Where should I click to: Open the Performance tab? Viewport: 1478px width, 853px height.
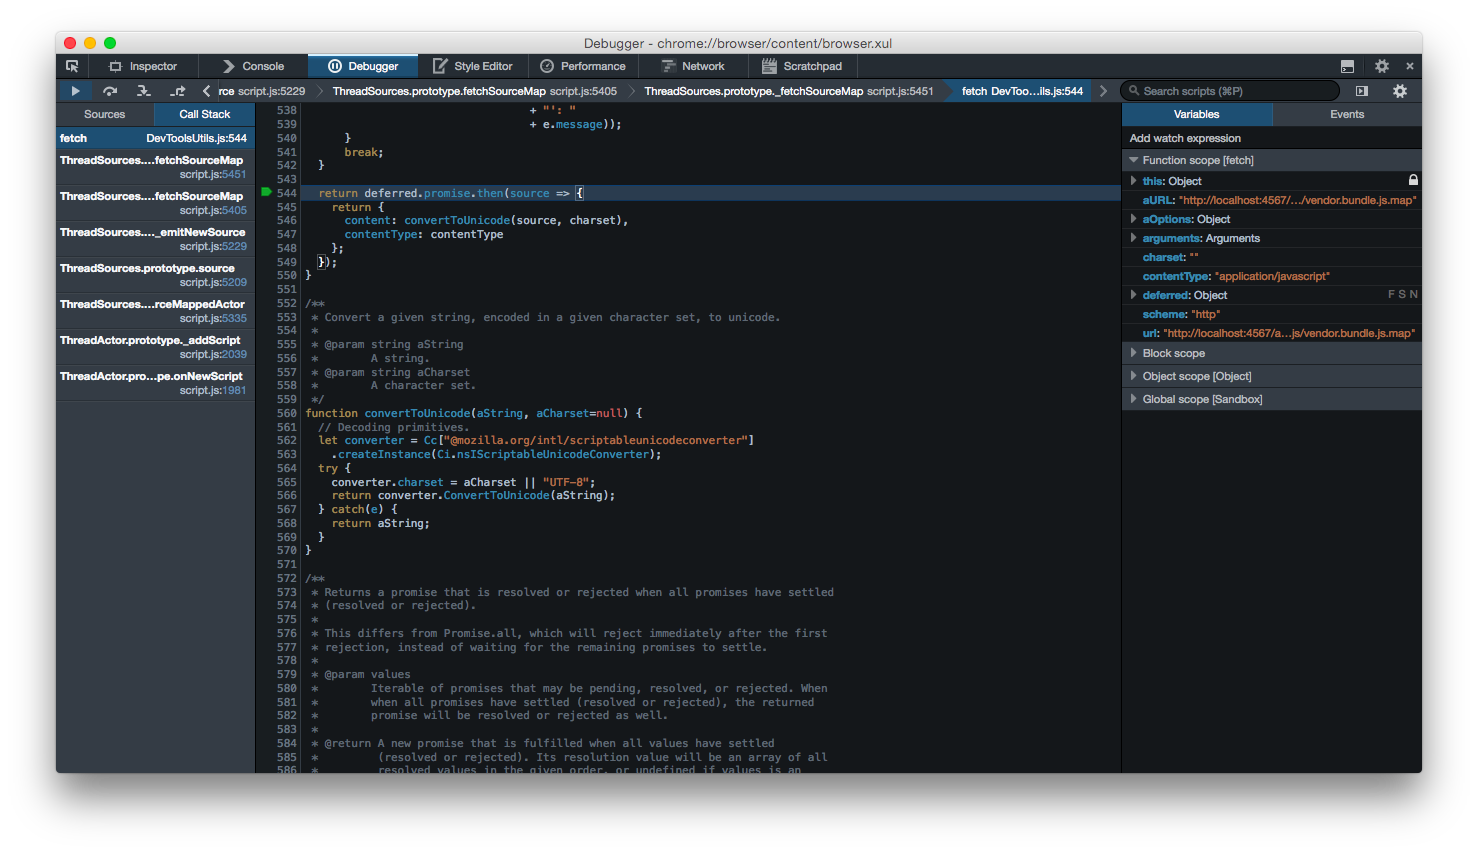click(583, 66)
